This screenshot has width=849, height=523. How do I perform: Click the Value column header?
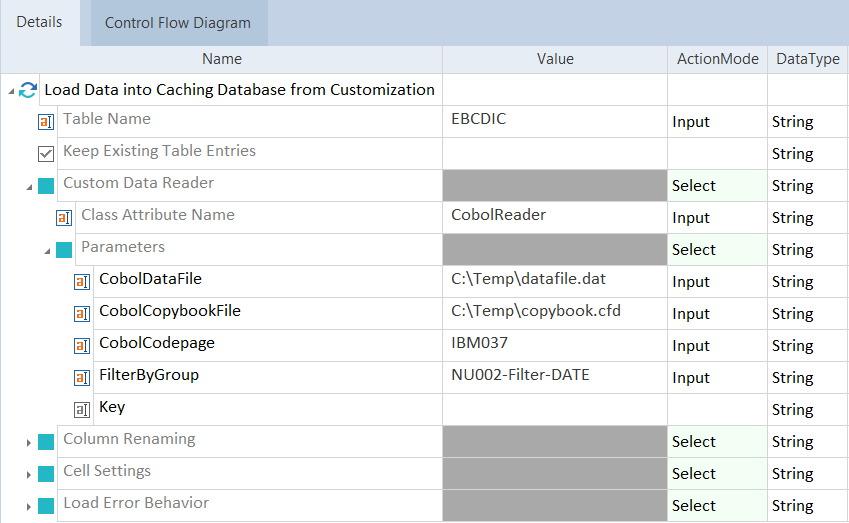[x=555, y=59]
